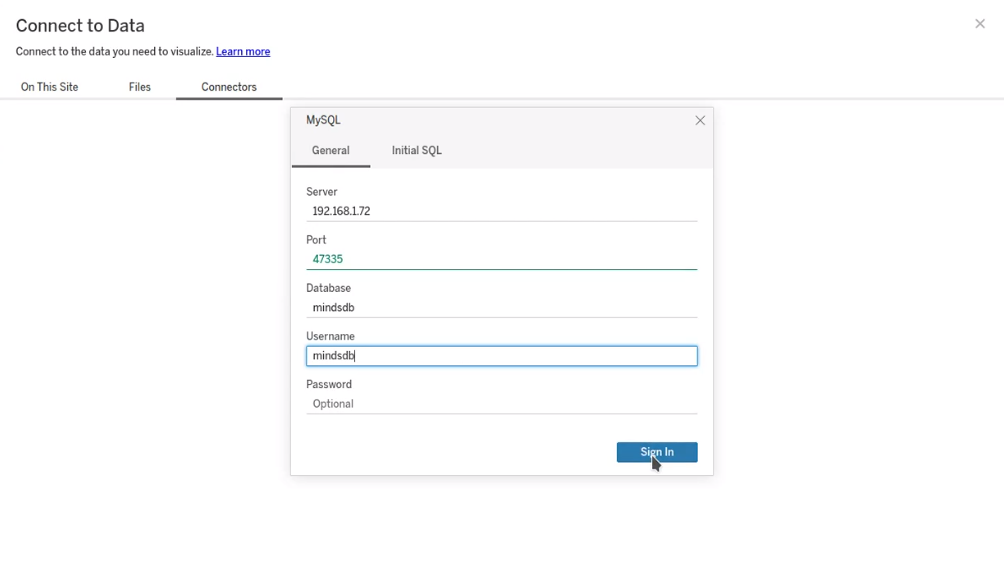
Task: Select the Connectors tab
Action: [229, 87]
